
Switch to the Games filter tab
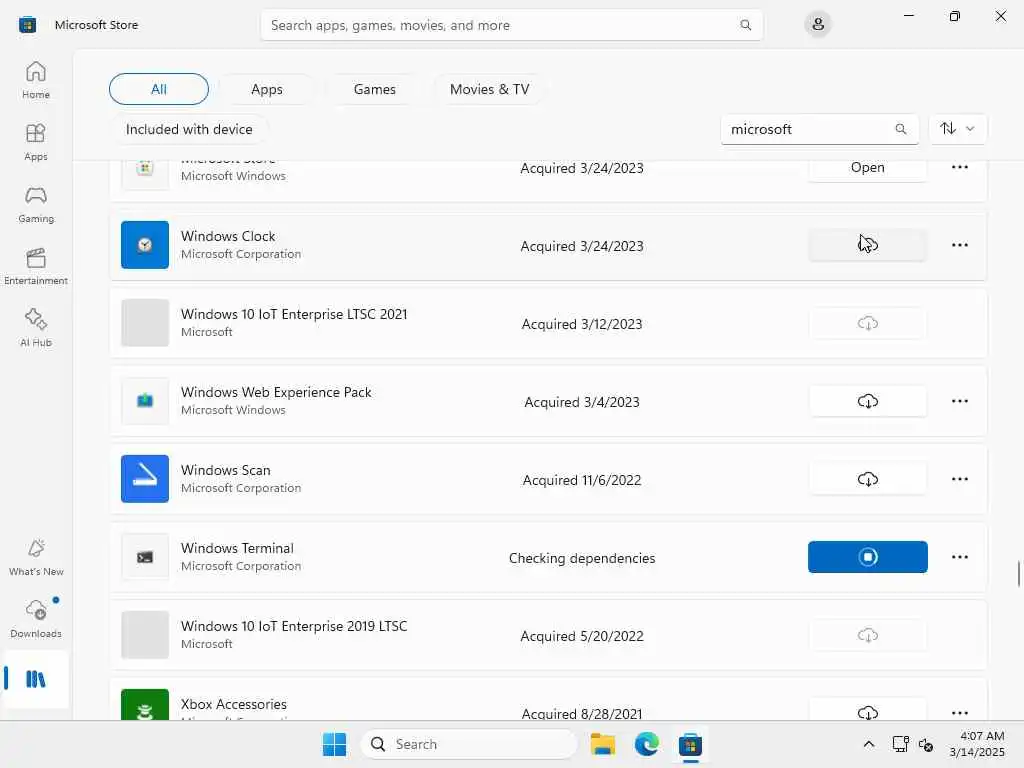(374, 89)
